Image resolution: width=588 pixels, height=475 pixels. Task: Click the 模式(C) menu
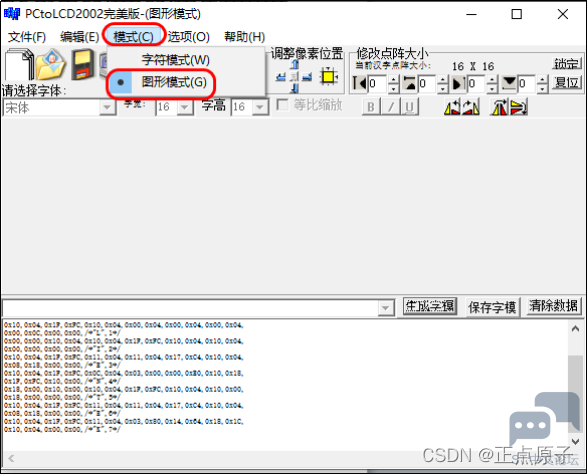(x=134, y=37)
